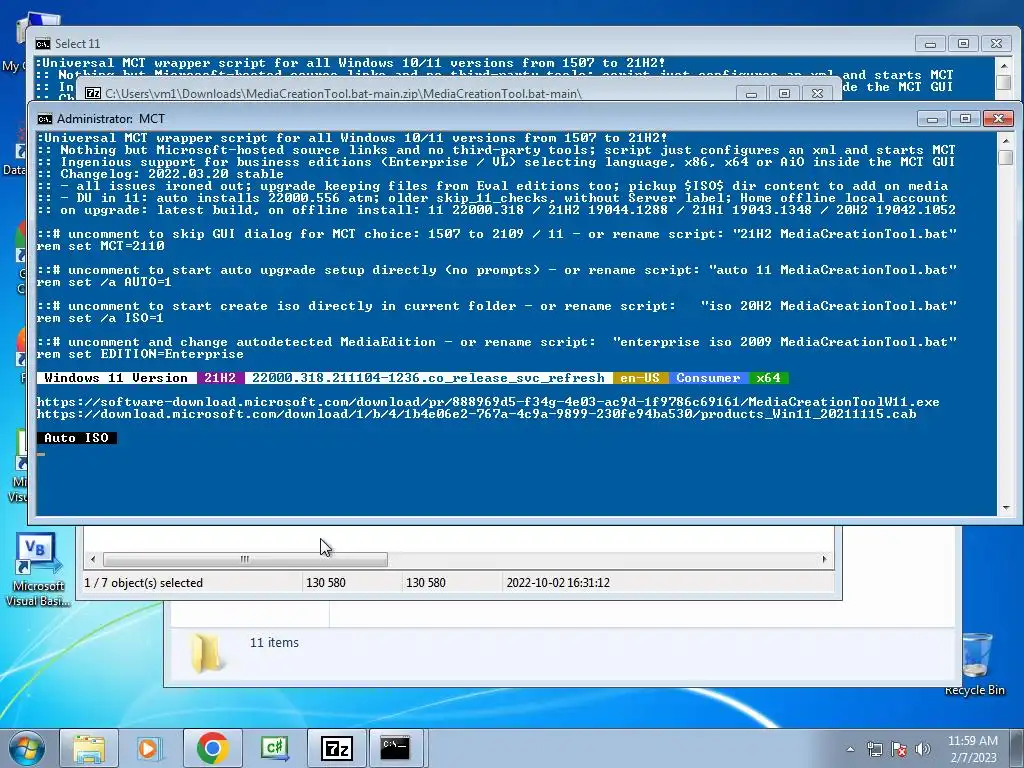
Task: Click the Show desktop button at taskbar end
Action: click(1017, 748)
